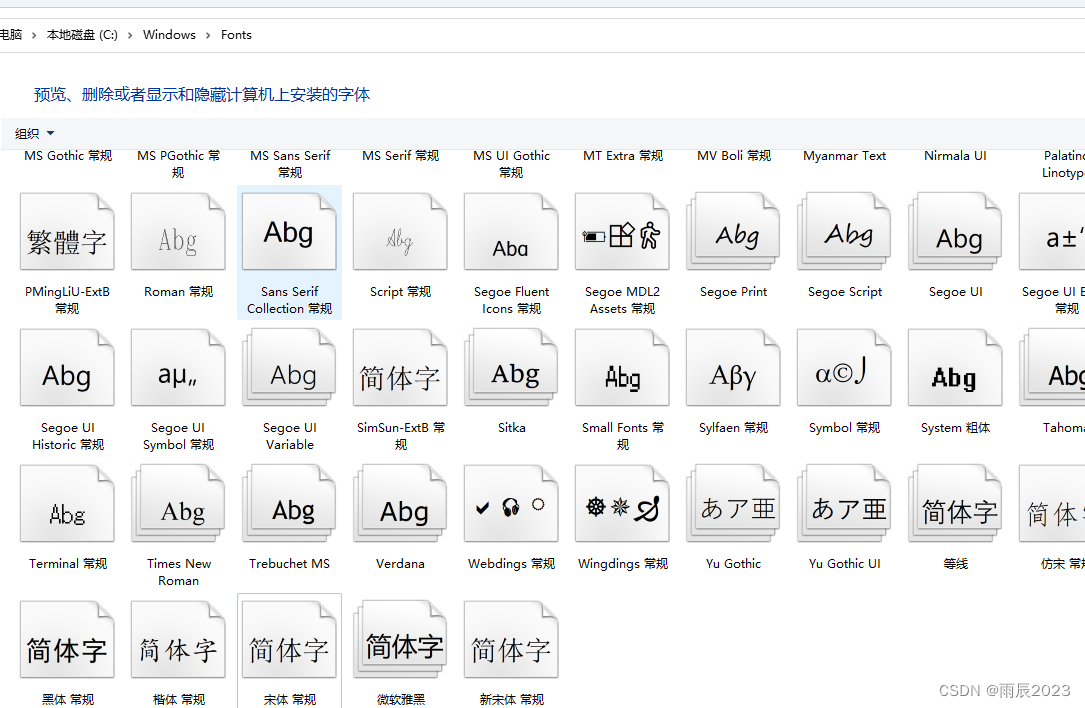Viewport: 1085px width, 708px height.
Task: Select the Wingdings 常规 font
Action: click(622, 503)
